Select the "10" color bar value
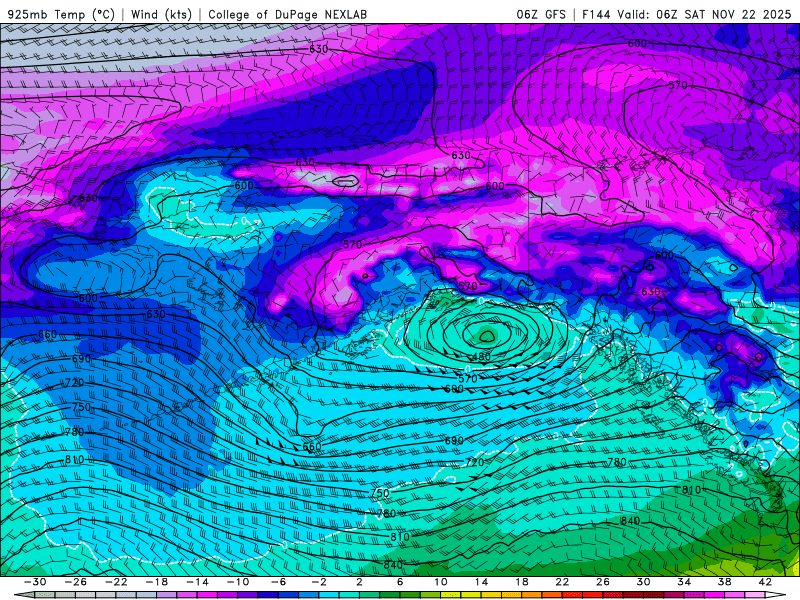Viewport: 800px width, 600px height. [x=441, y=582]
